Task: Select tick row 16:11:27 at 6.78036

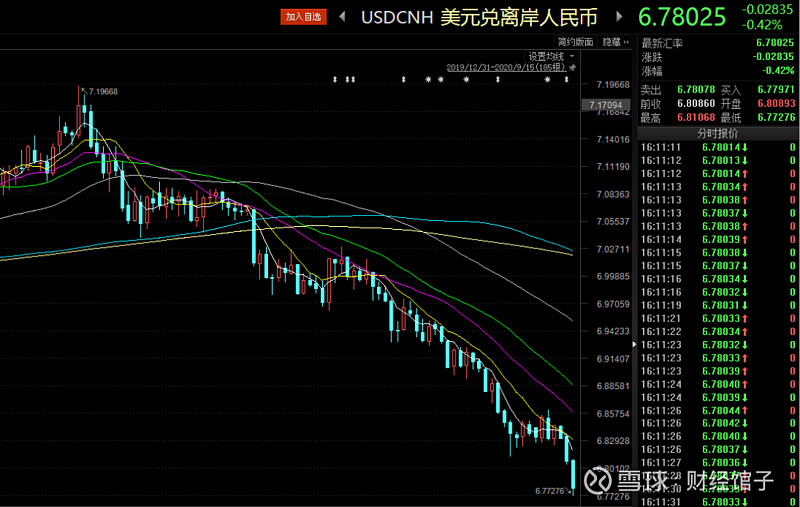Action: click(717, 463)
